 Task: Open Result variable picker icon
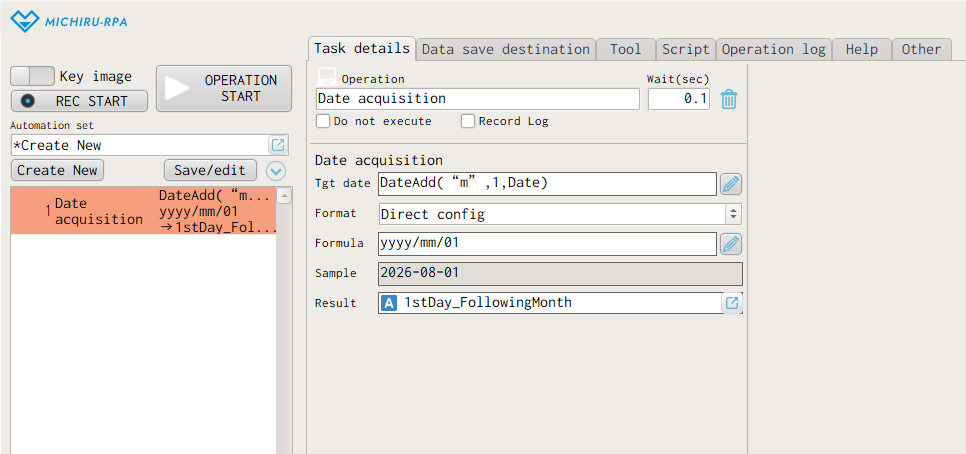(732, 303)
